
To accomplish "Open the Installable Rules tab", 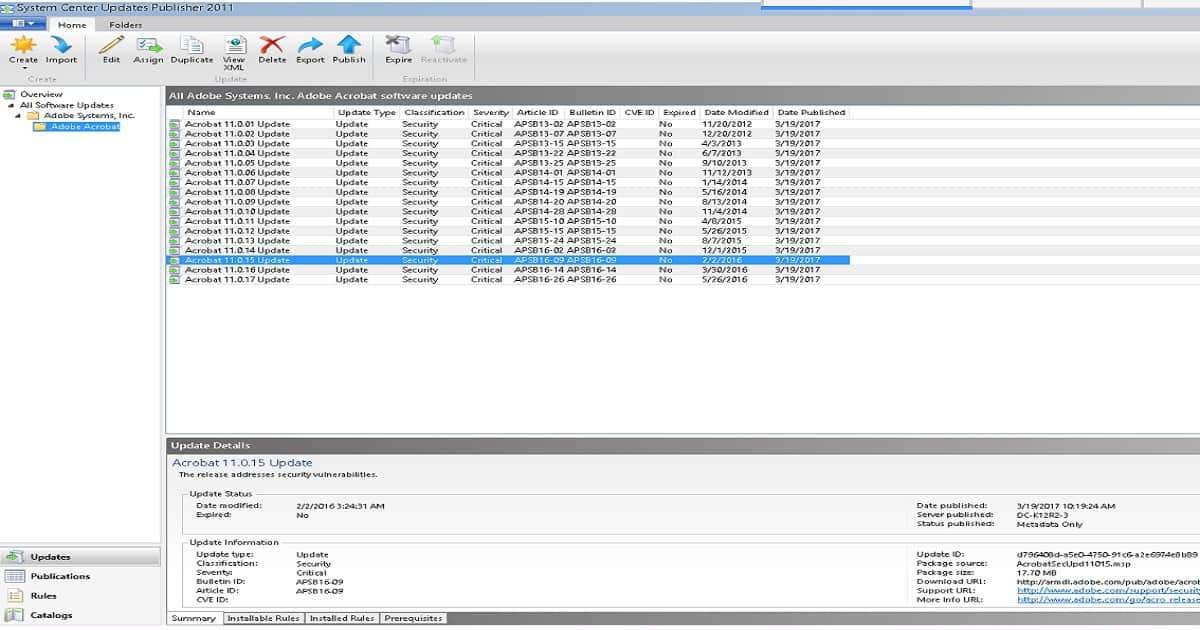I will (x=263, y=619).
